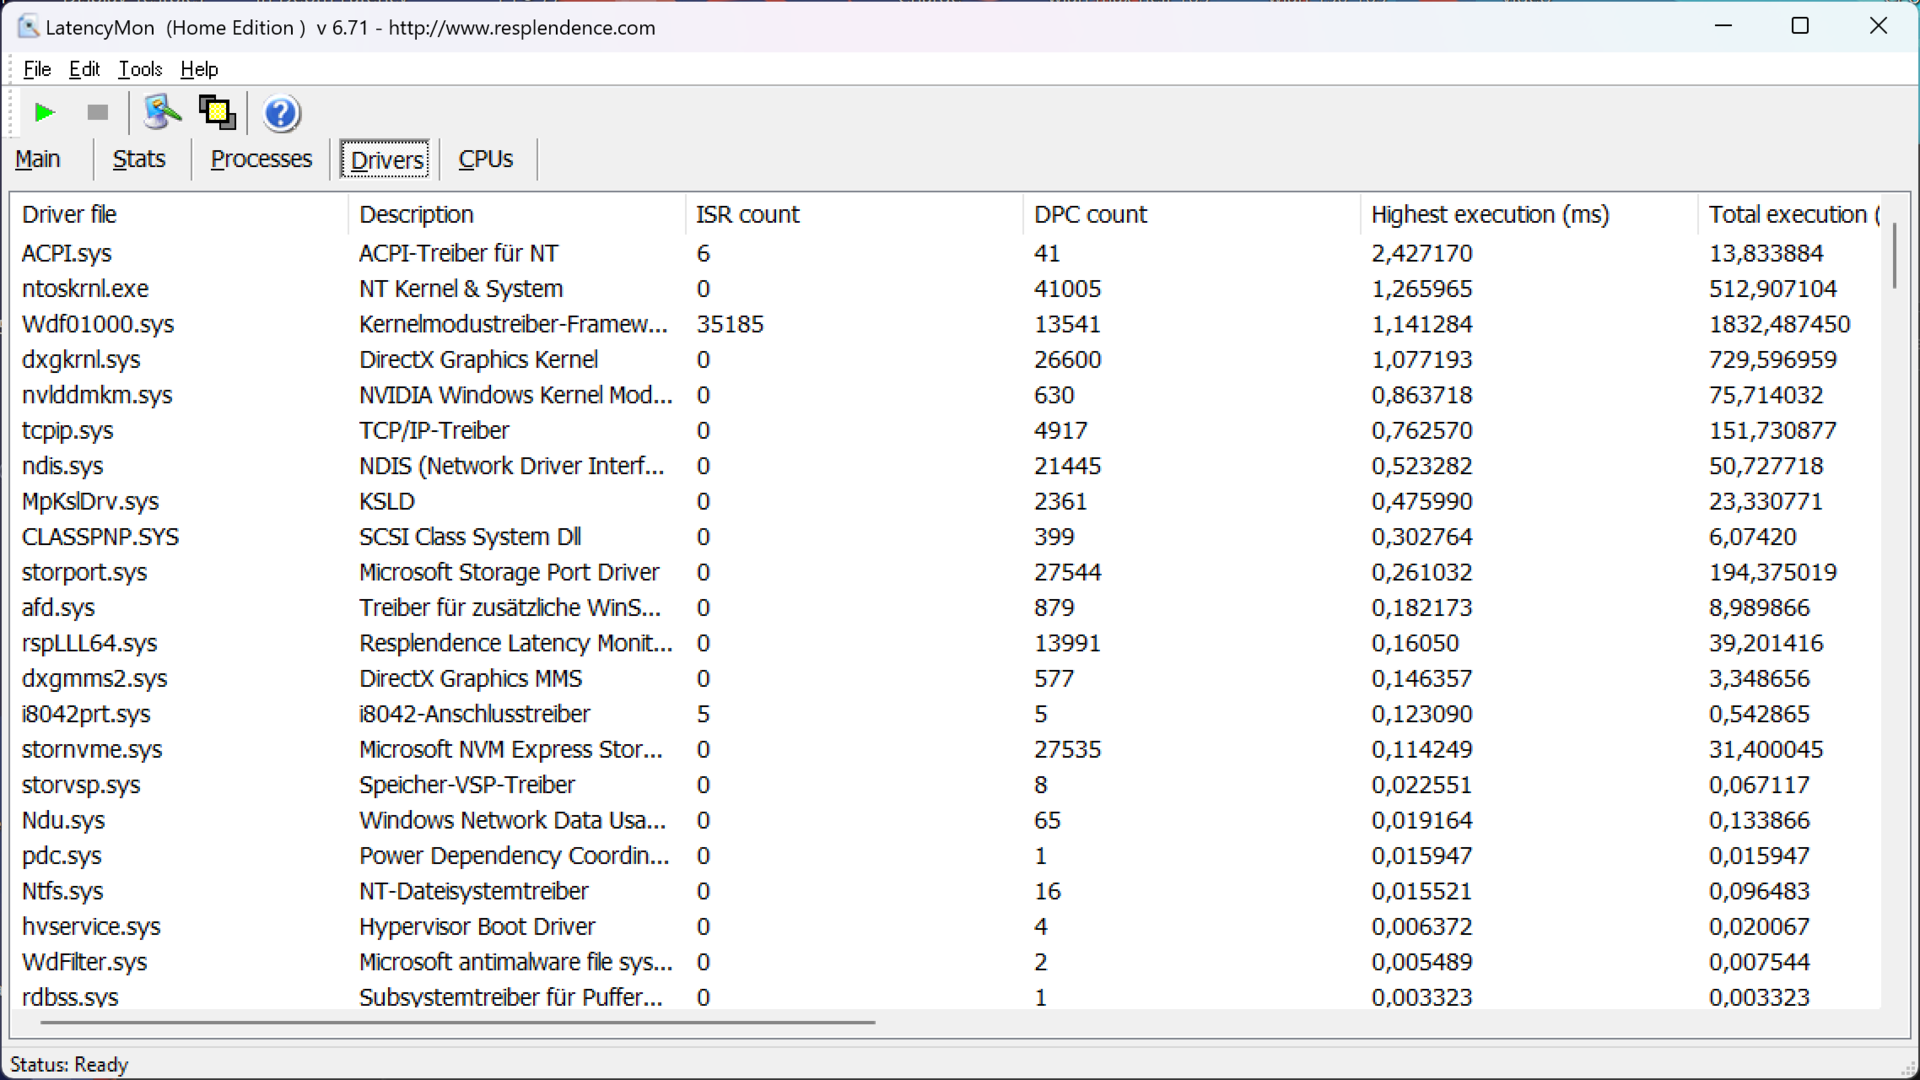
Task: Open the Tools menu
Action: point(140,69)
